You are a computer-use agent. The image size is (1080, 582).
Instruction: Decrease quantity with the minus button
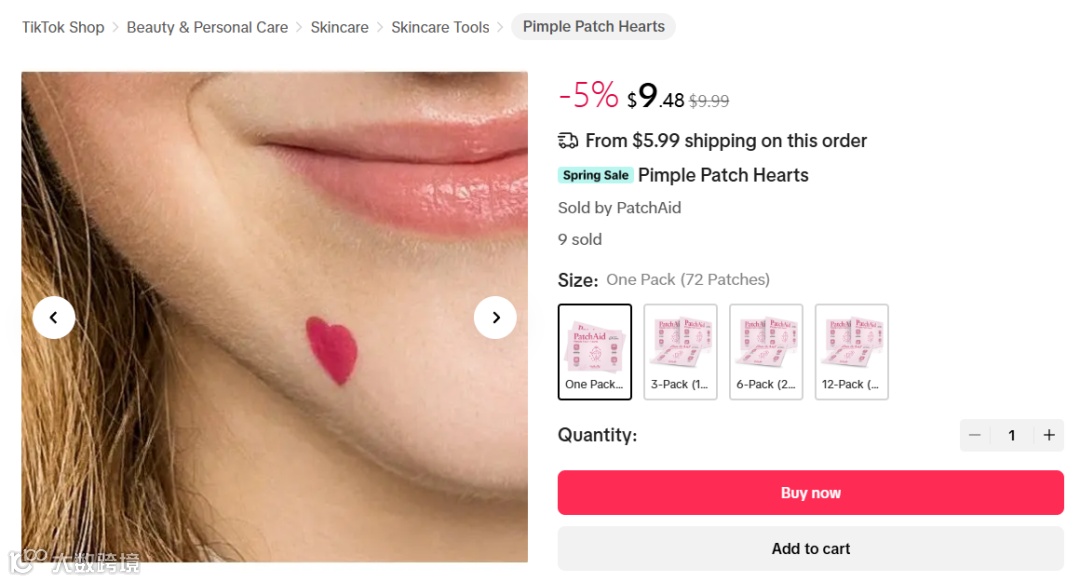click(x=974, y=435)
